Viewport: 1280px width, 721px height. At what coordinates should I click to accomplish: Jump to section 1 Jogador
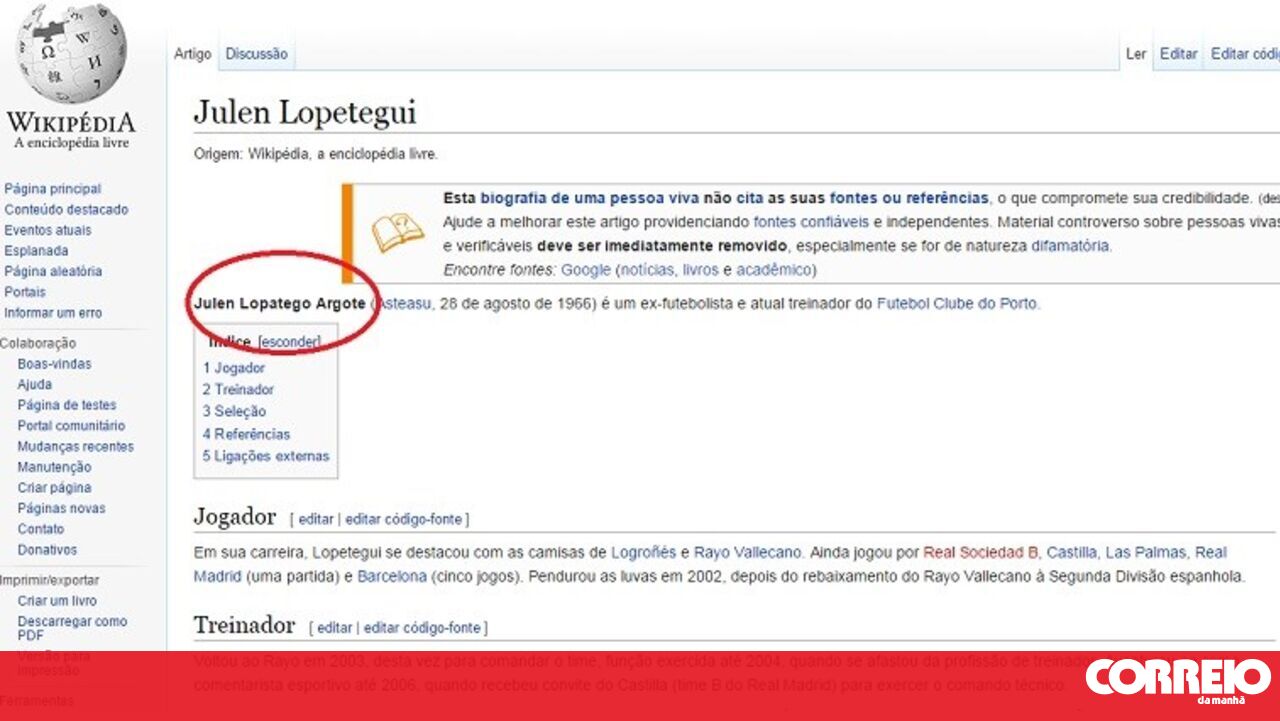[234, 368]
